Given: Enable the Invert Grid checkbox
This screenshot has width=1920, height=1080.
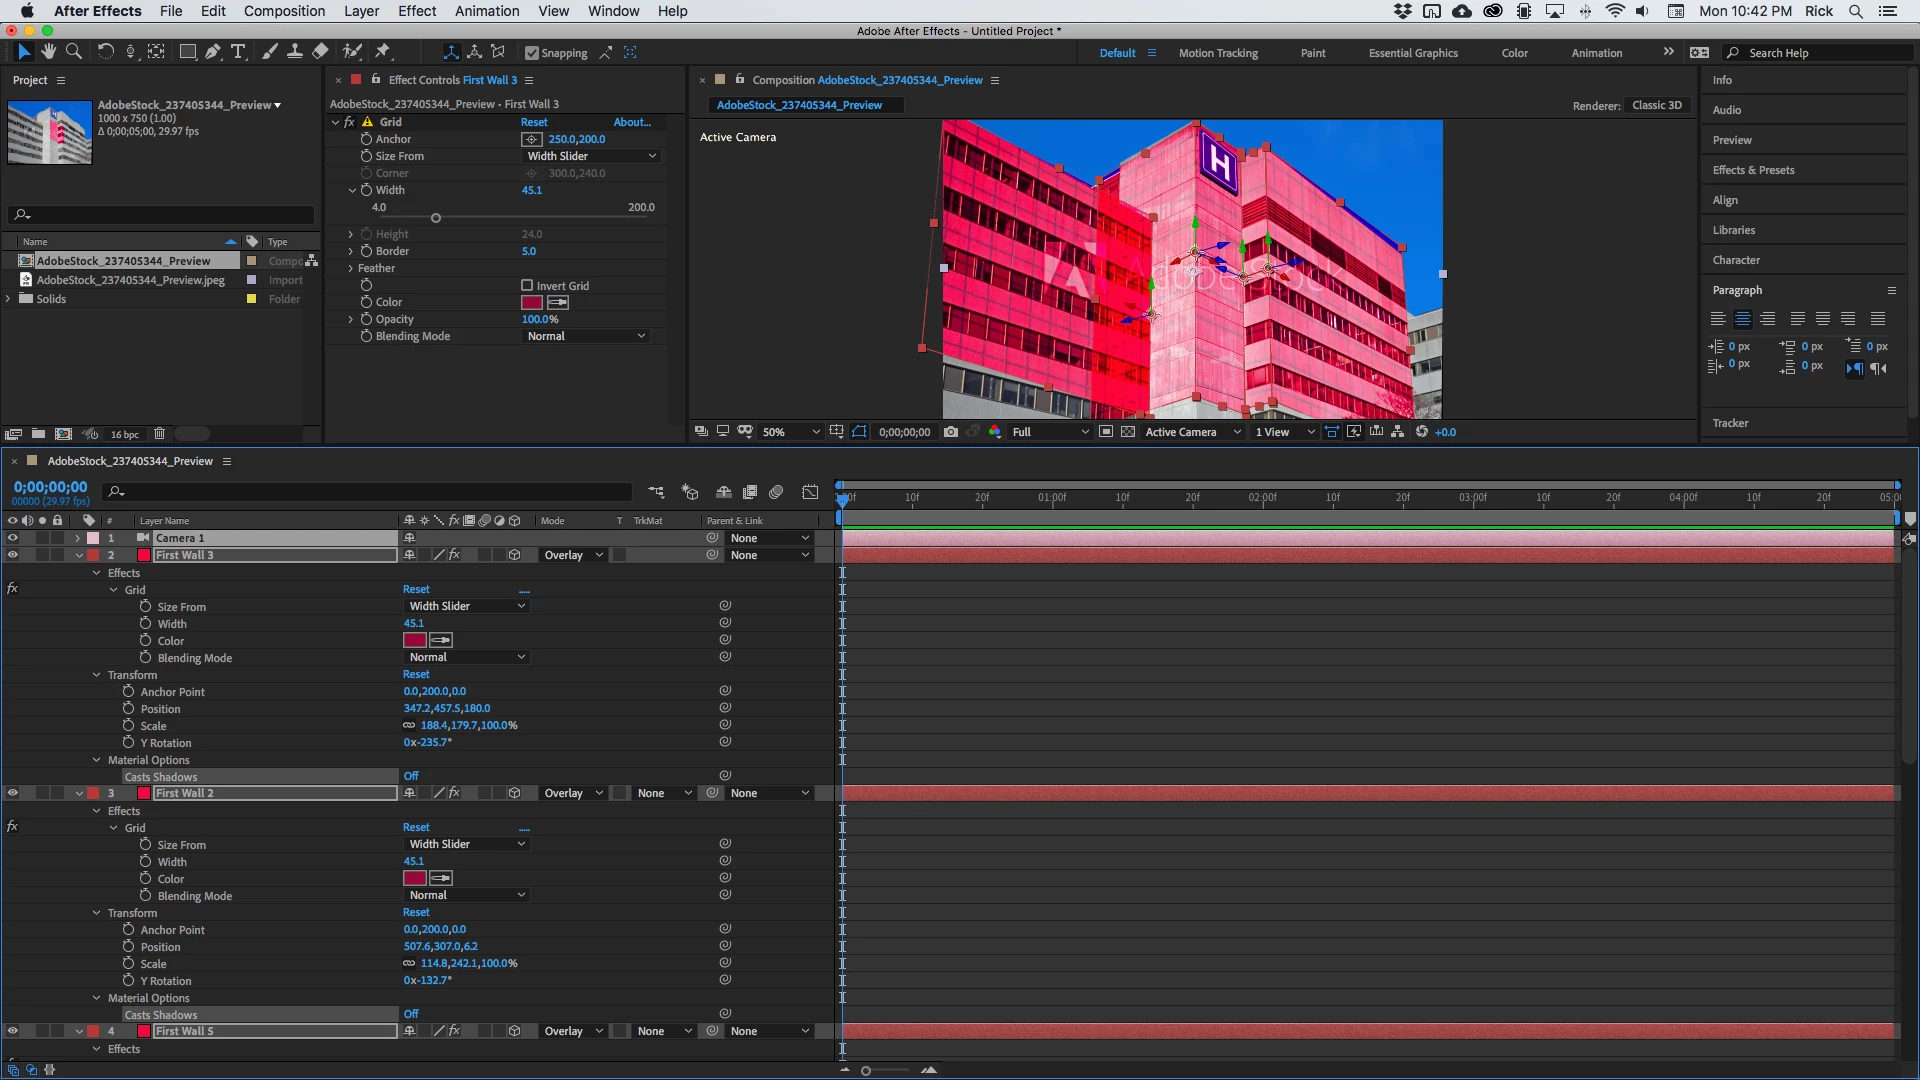Looking at the screenshot, I should point(527,286).
